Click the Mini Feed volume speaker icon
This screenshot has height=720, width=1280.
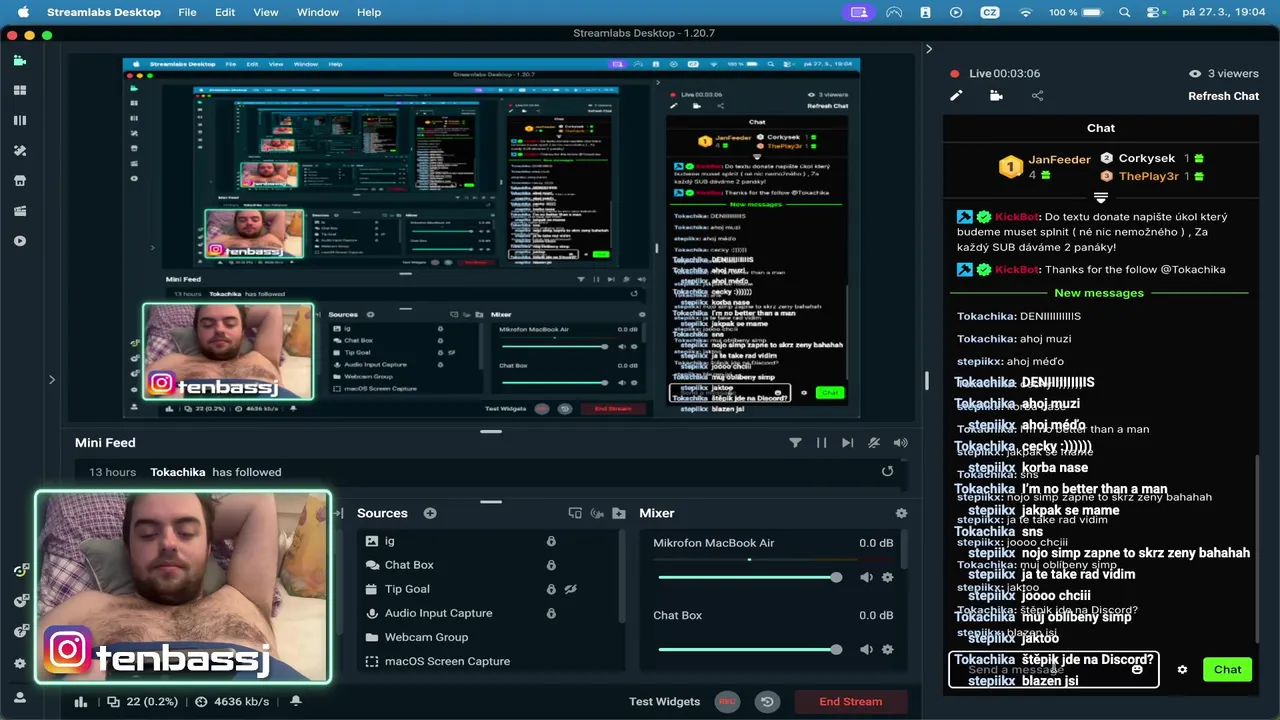[901, 443]
